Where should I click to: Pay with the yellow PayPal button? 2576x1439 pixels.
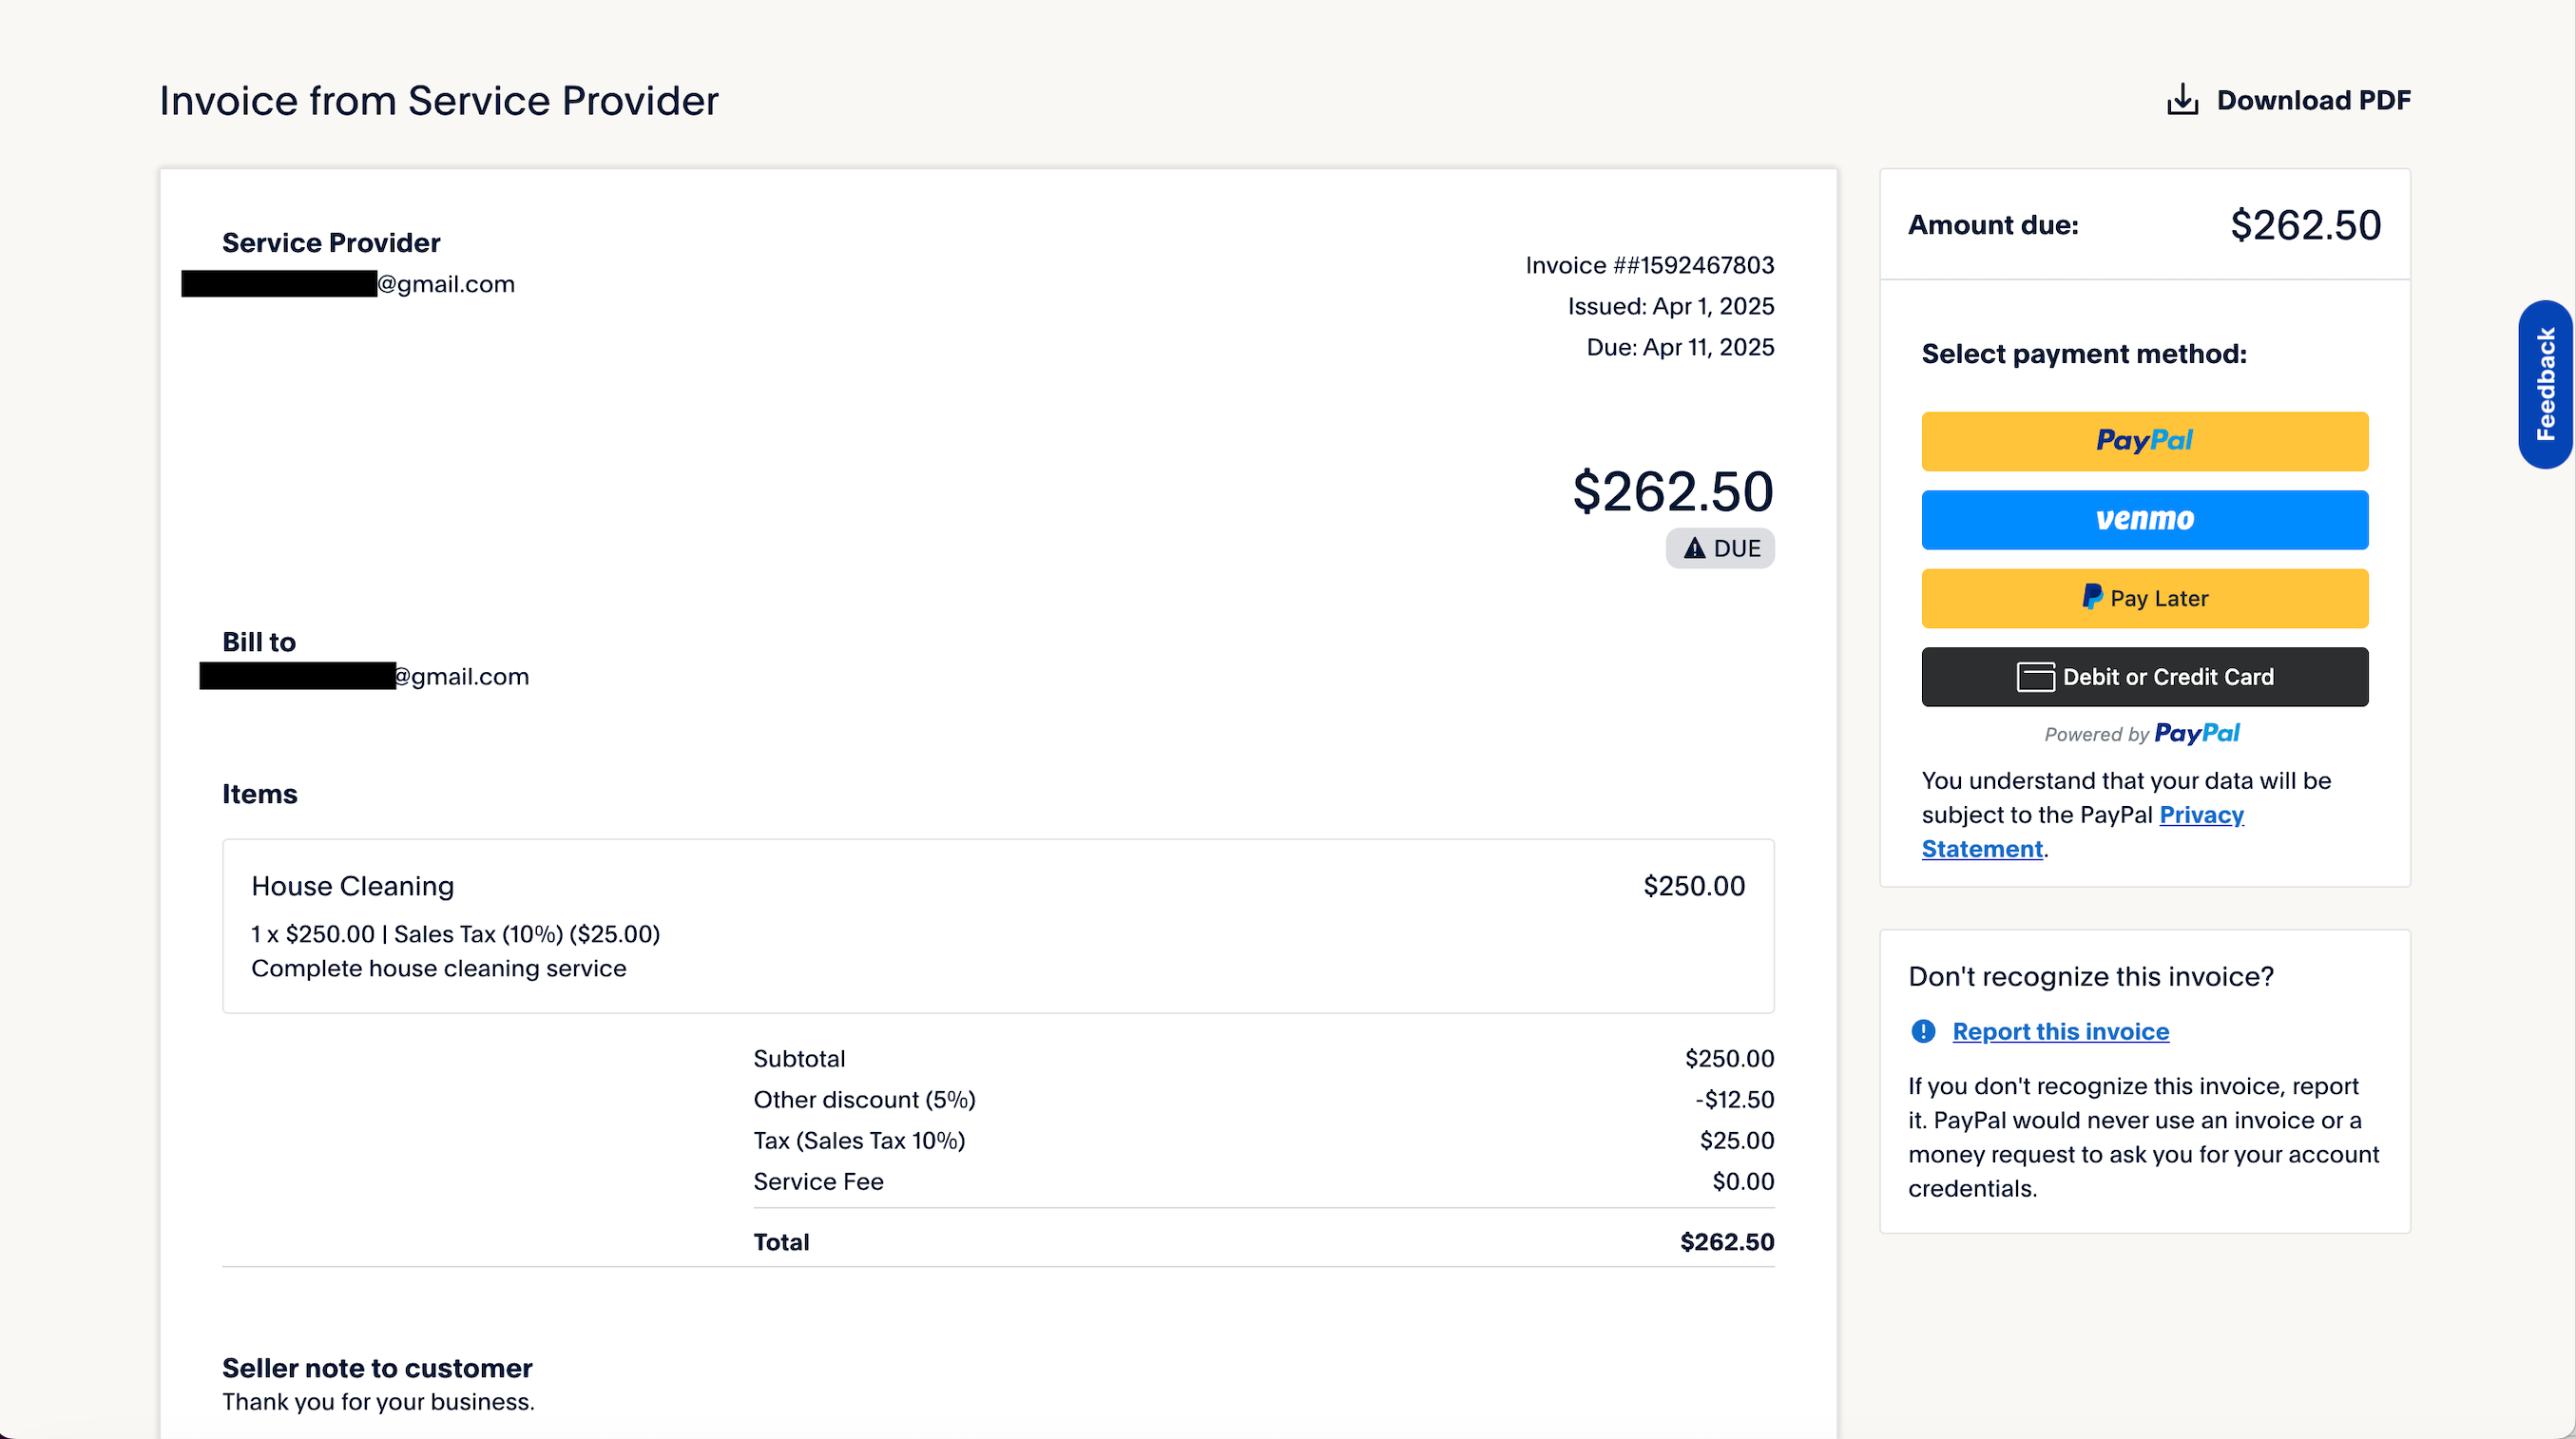[2144, 441]
